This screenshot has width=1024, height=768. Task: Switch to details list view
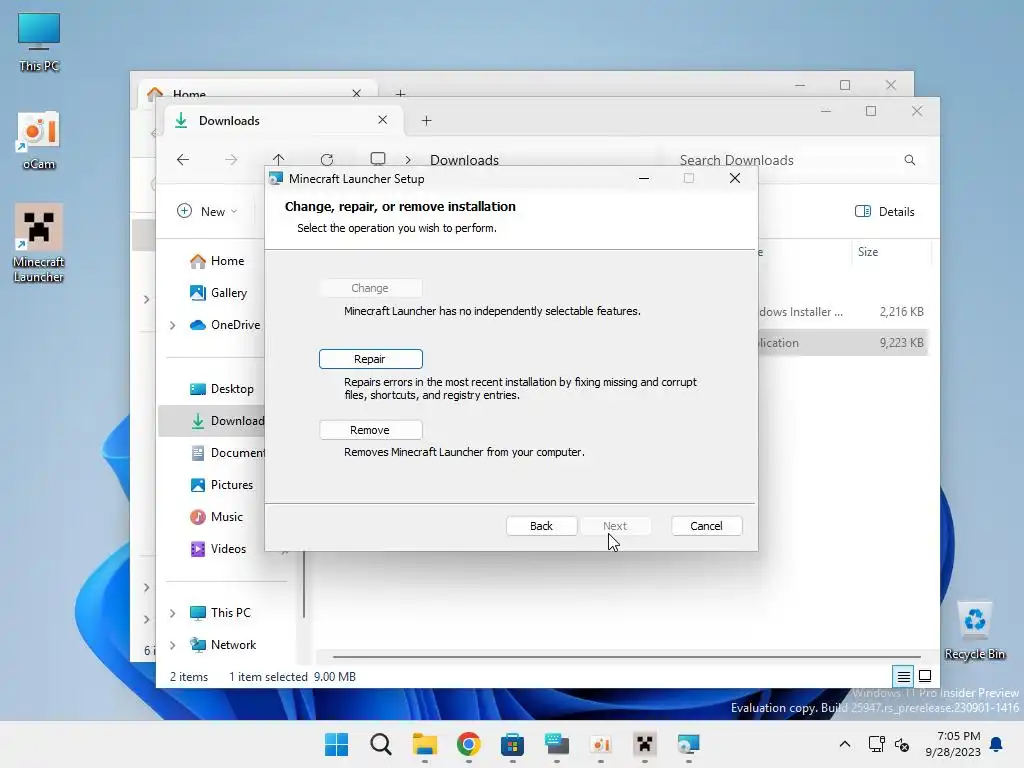903,676
